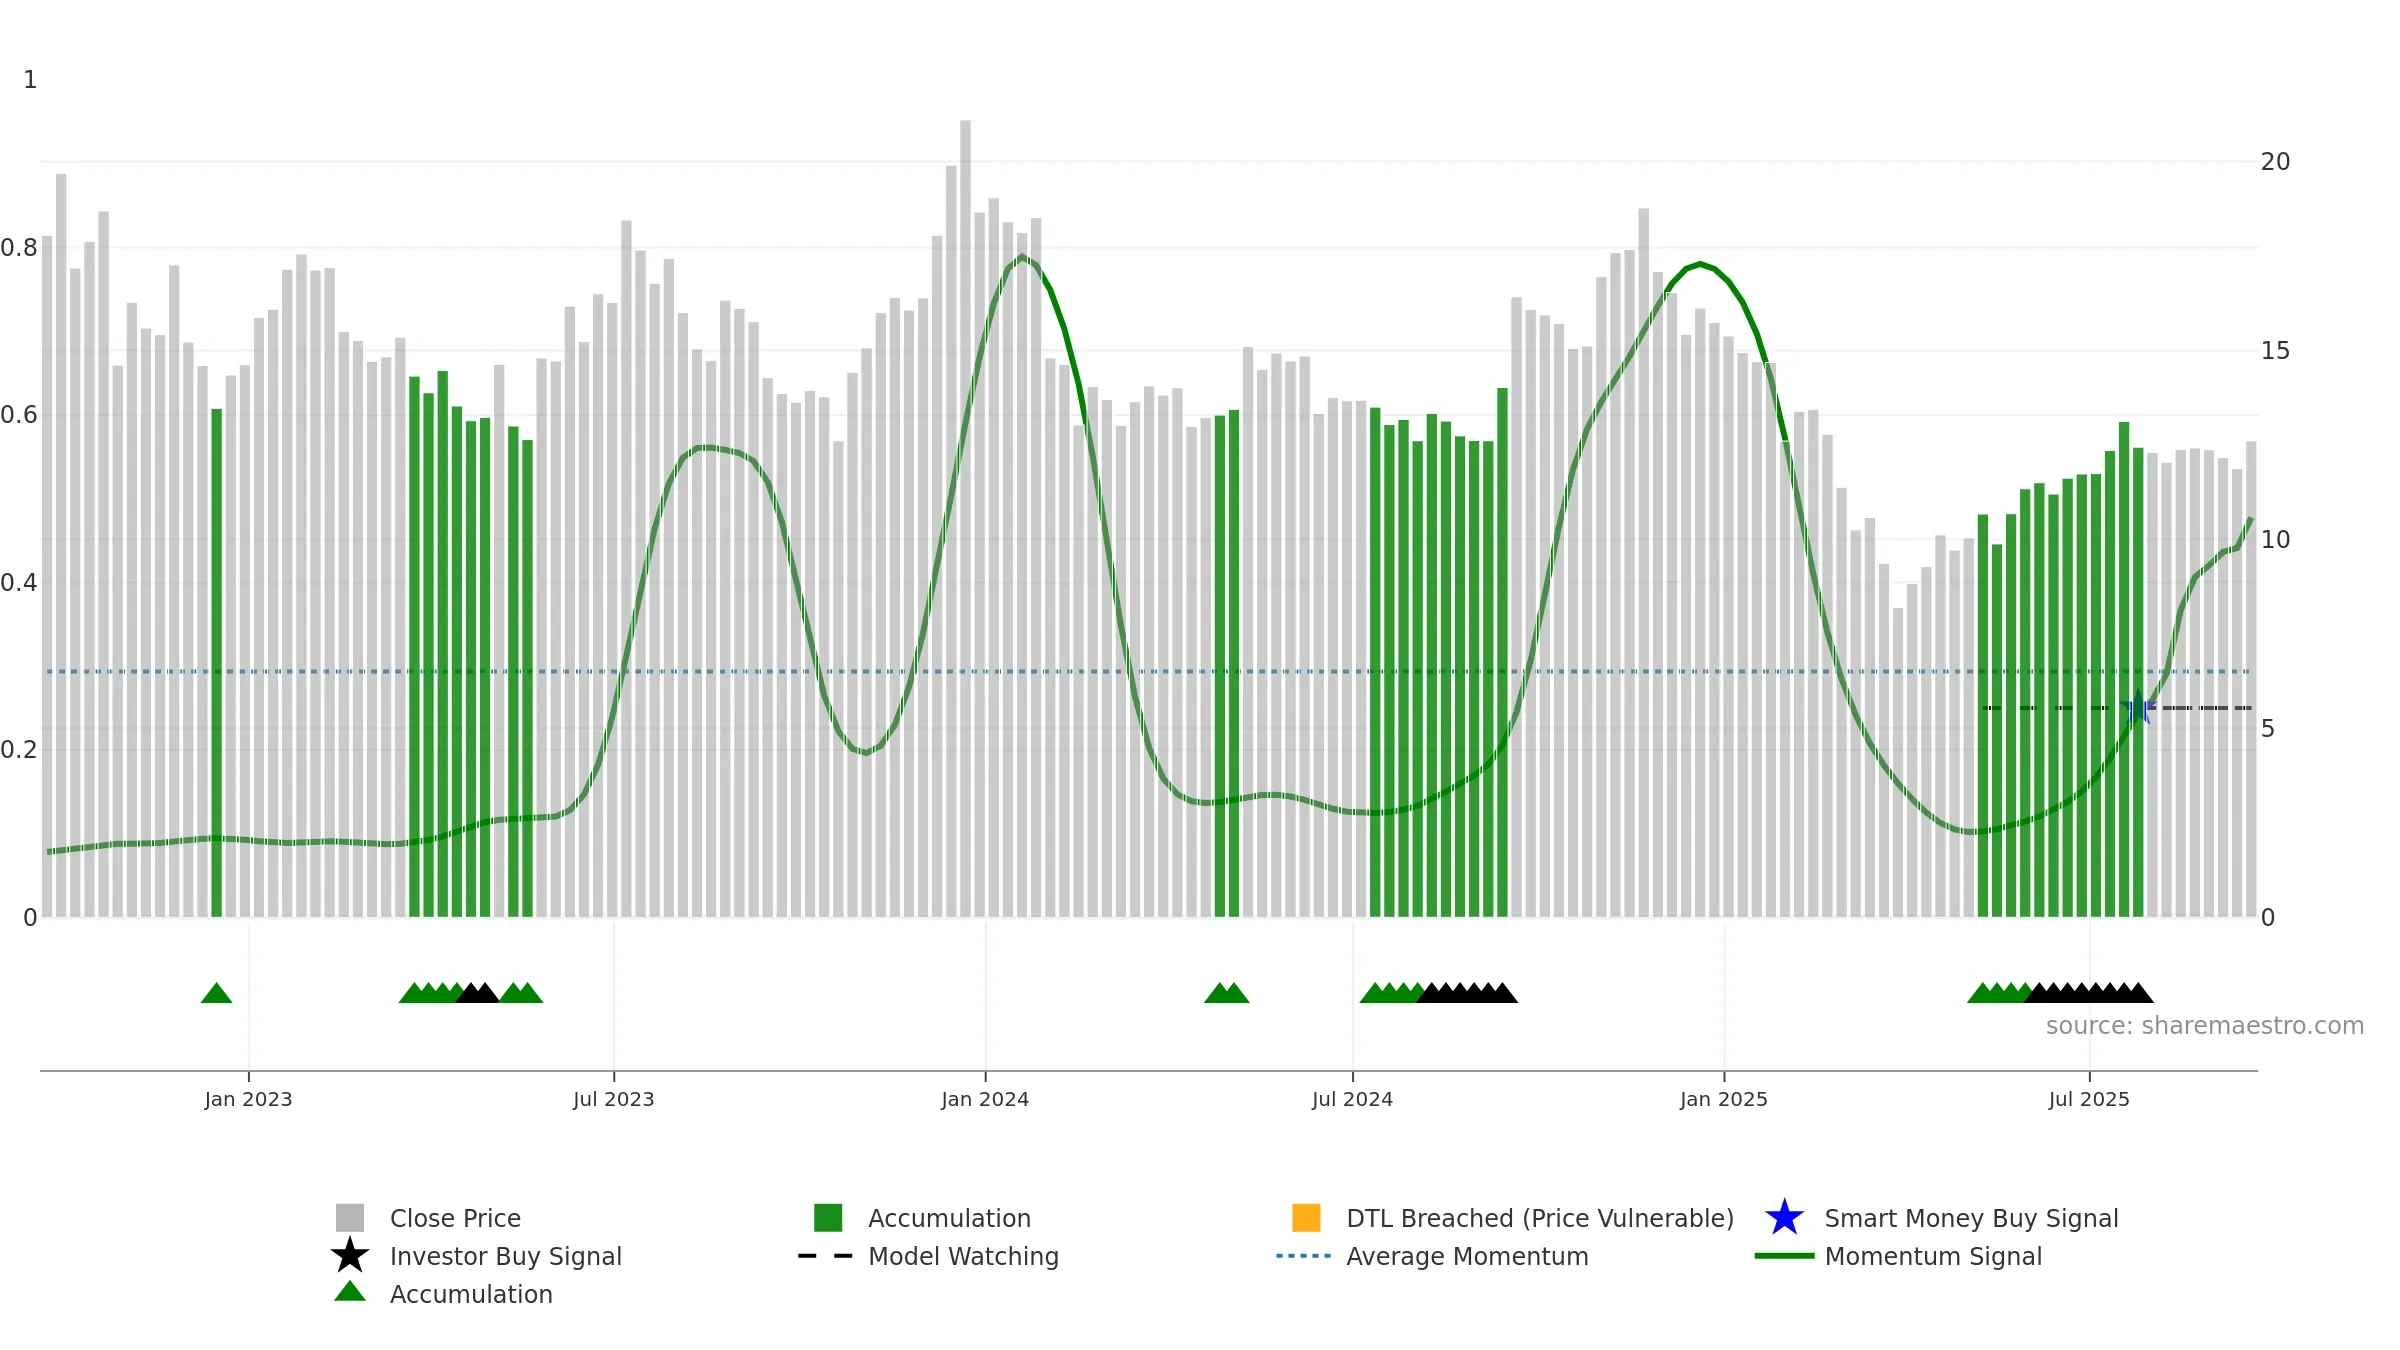Click the Average Momentum dotted line legend icon
The height and width of the screenshot is (1350, 2400).
(x=1304, y=1256)
